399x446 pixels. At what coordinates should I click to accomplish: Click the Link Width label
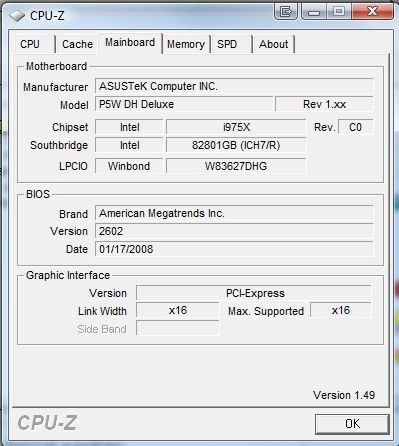102,311
